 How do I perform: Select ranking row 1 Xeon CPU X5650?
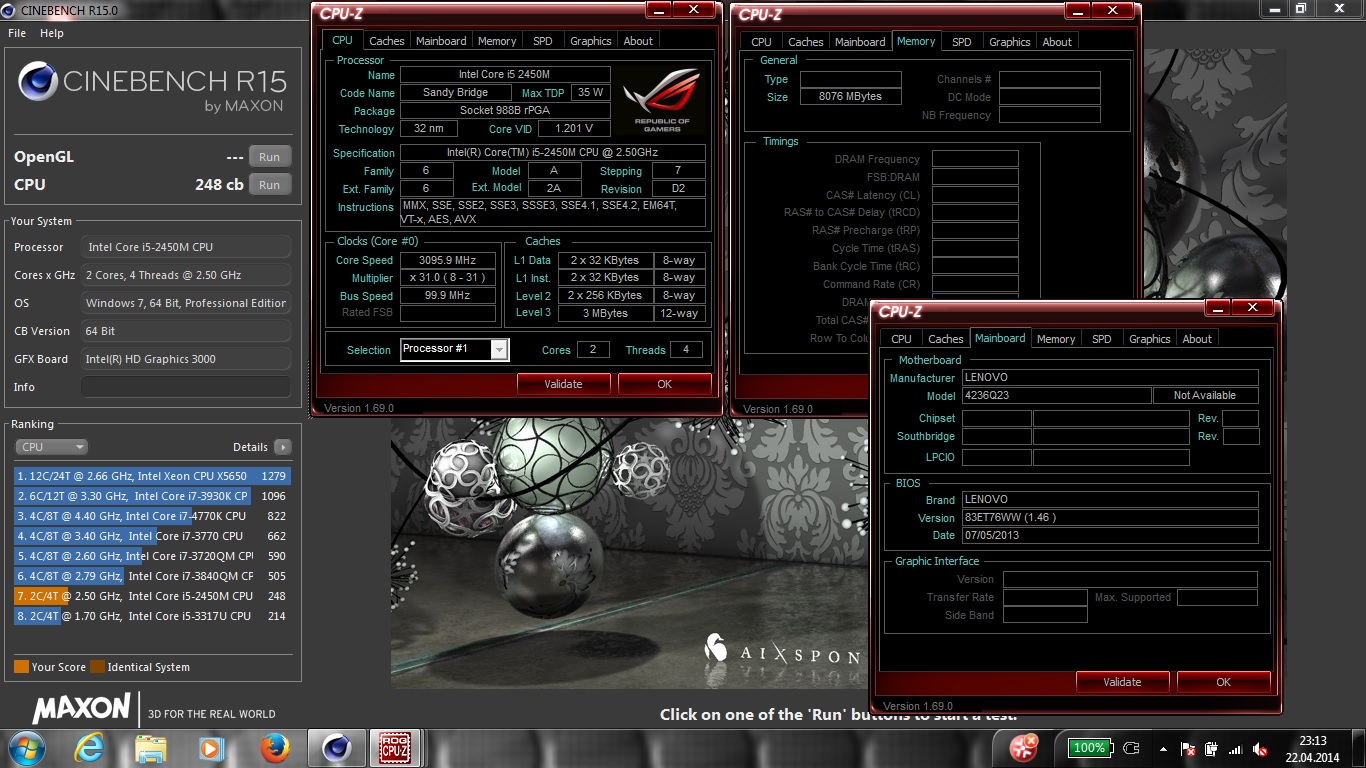[x=152, y=476]
